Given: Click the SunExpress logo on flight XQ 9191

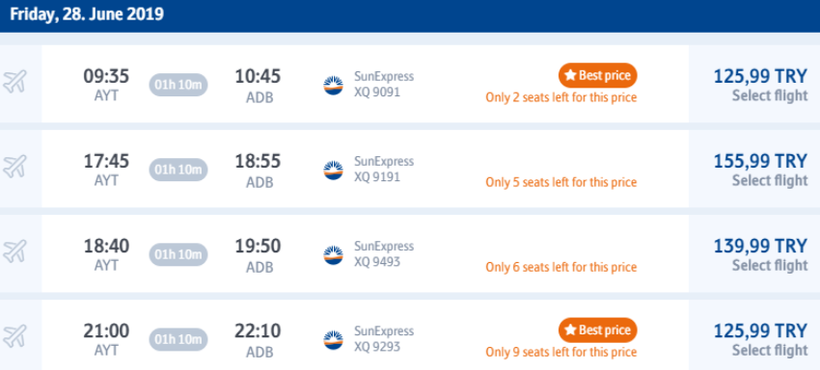Looking at the screenshot, I should click(x=333, y=170).
